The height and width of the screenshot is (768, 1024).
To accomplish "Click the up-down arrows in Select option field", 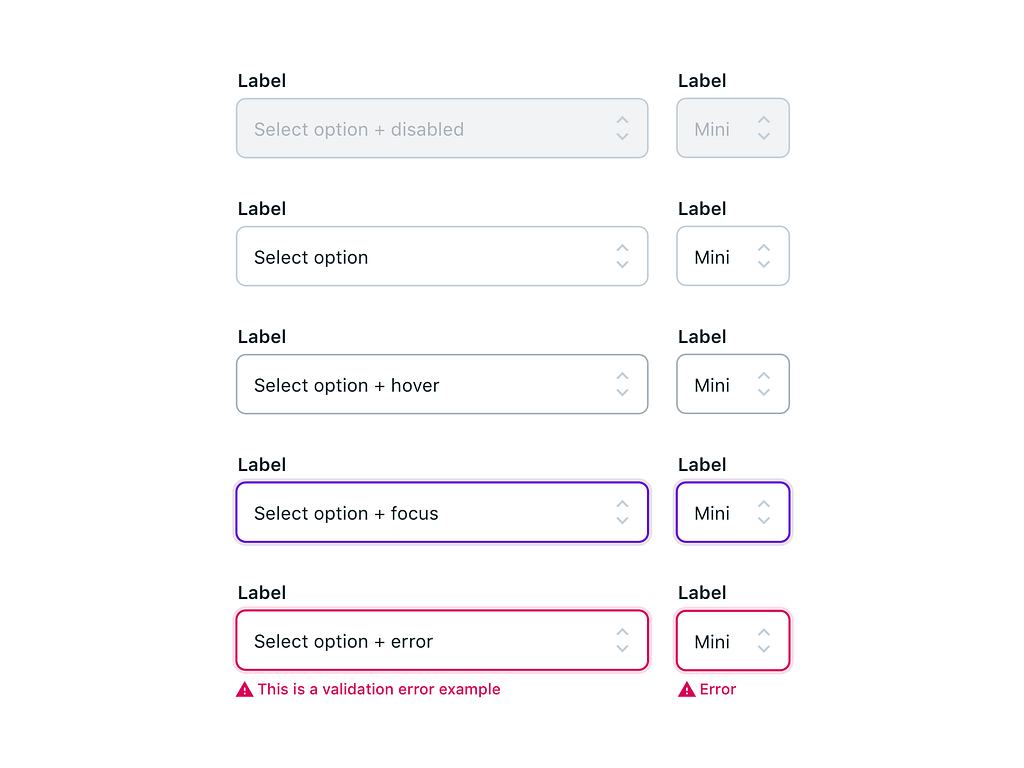I will point(621,256).
